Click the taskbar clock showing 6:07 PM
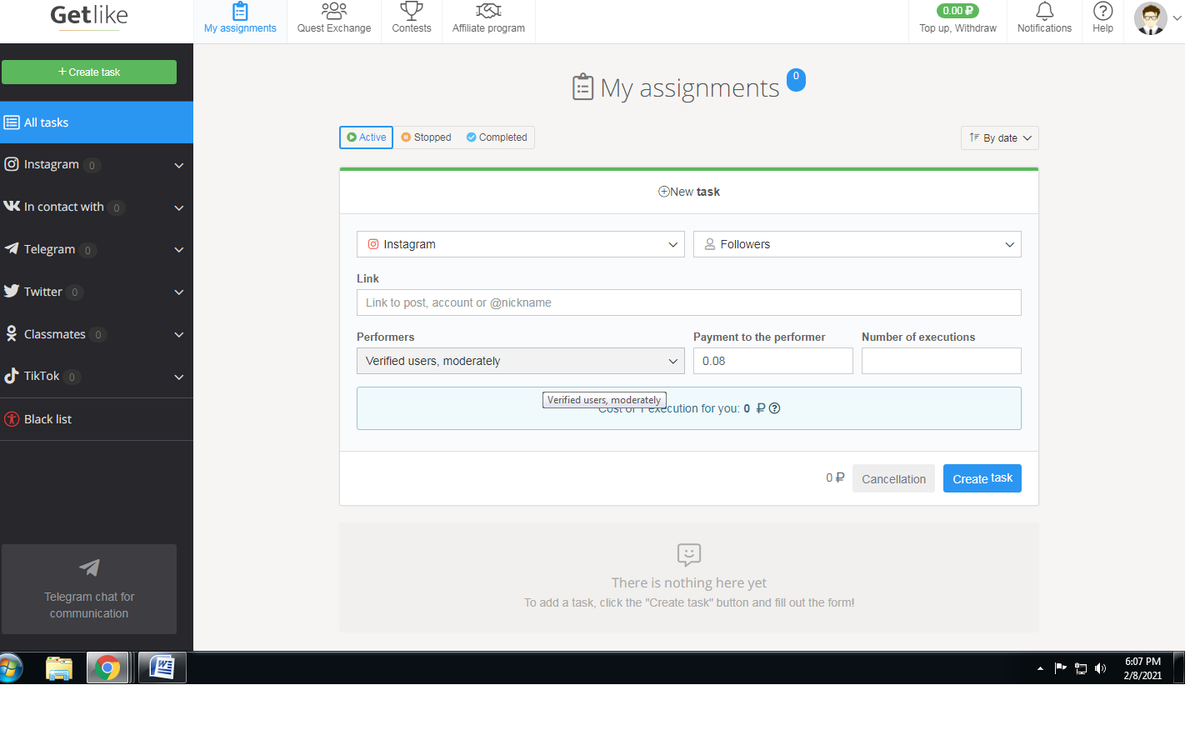Image resolution: width=1200 pixels, height=750 pixels. [x=1142, y=668]
